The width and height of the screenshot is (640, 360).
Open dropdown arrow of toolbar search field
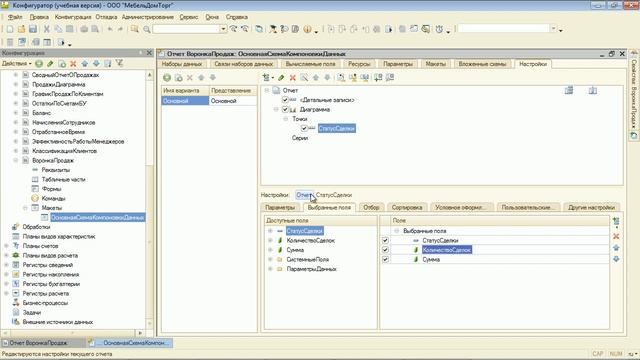pyautogui.click(x=223, y=29)
